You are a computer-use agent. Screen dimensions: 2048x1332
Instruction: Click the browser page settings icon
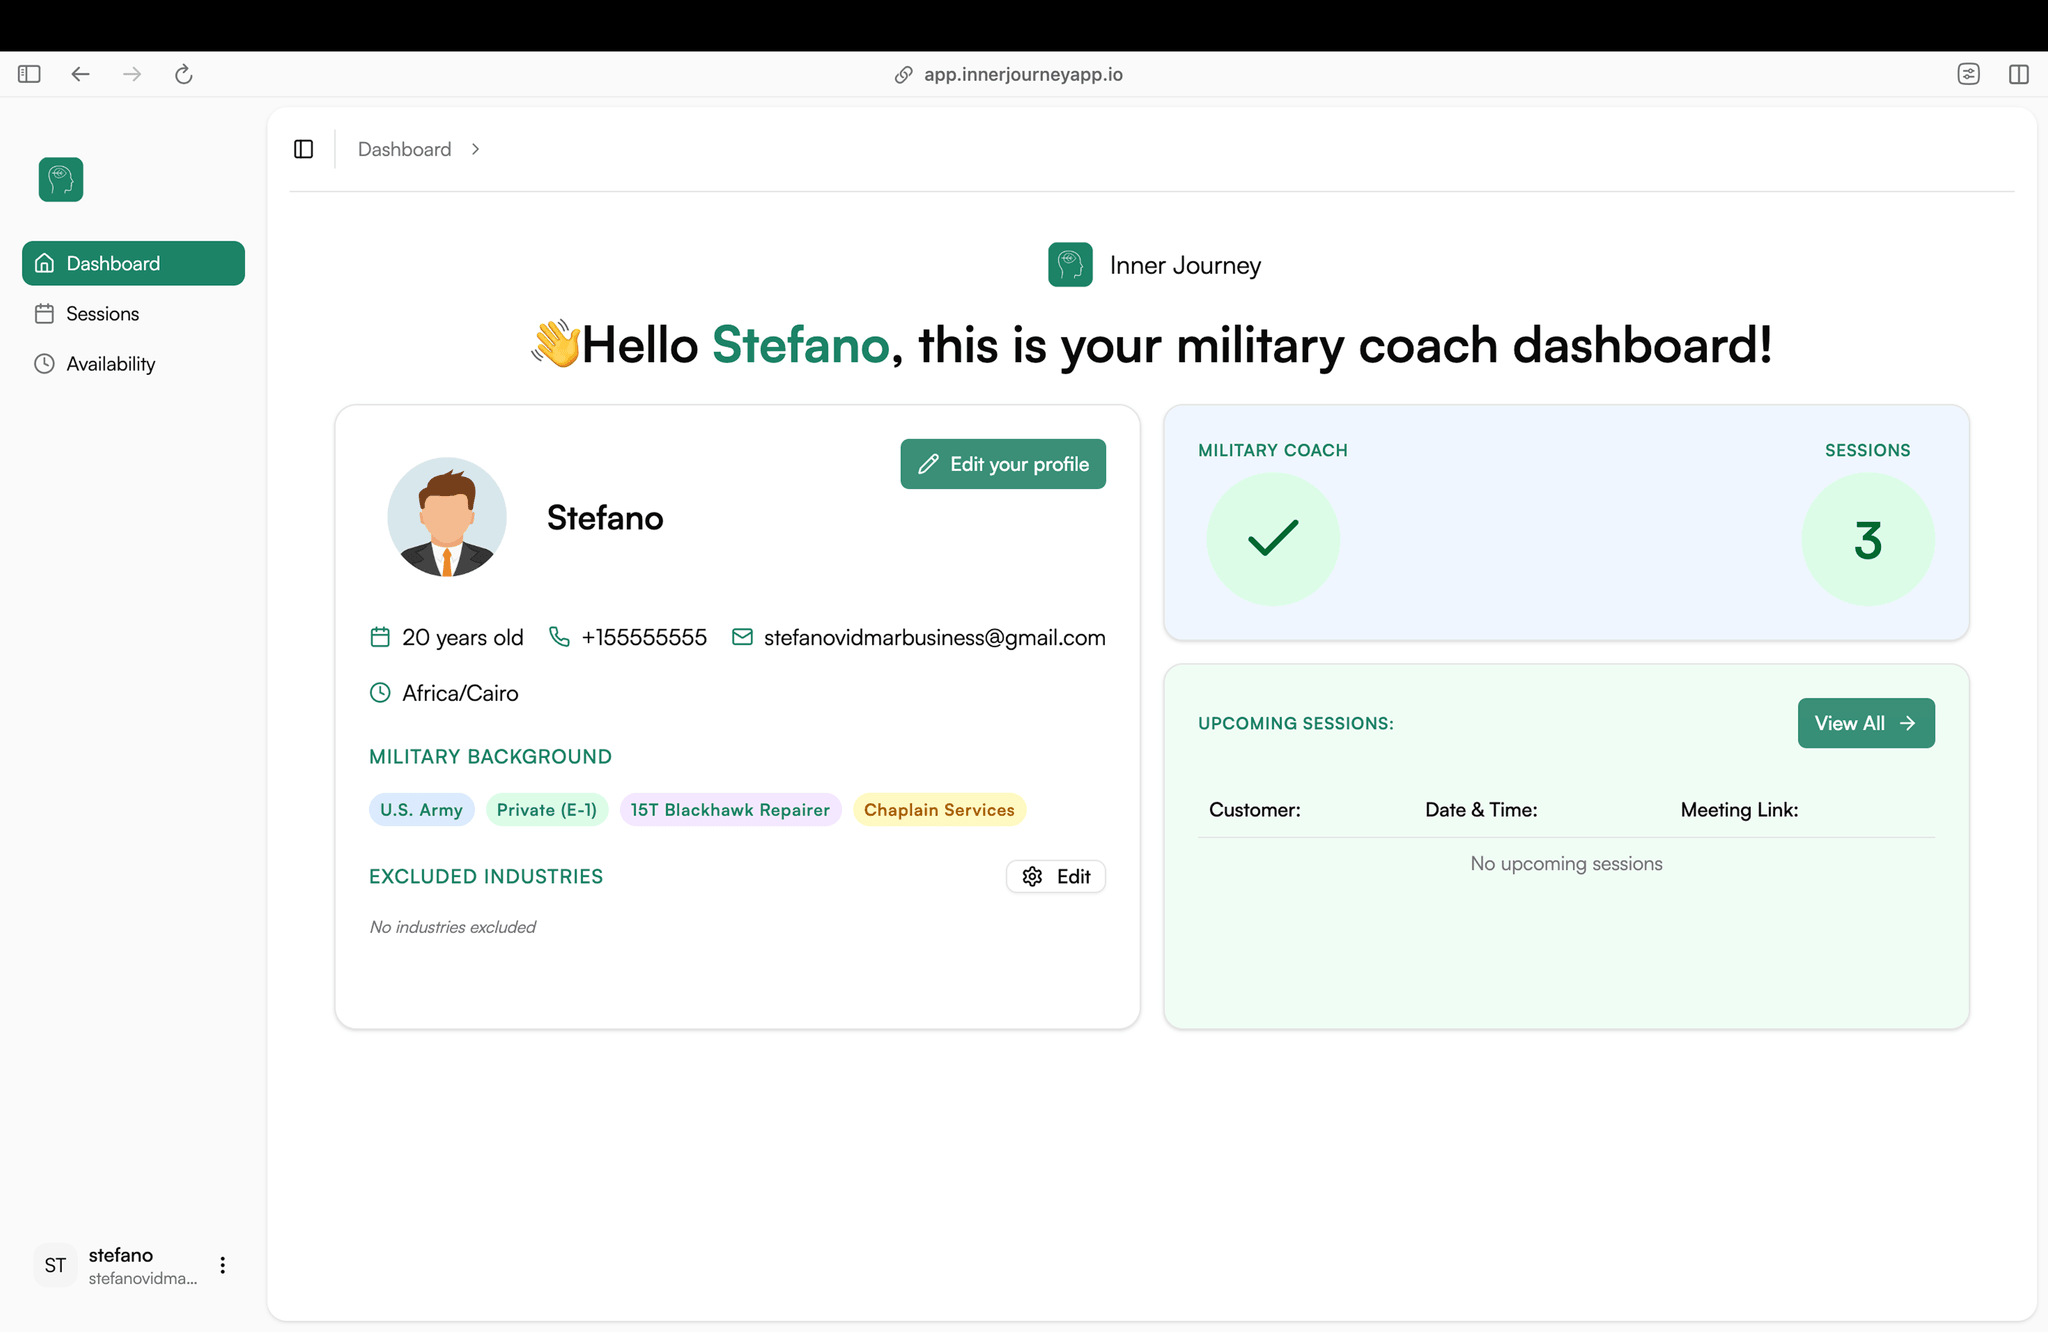coord(1968,74)
